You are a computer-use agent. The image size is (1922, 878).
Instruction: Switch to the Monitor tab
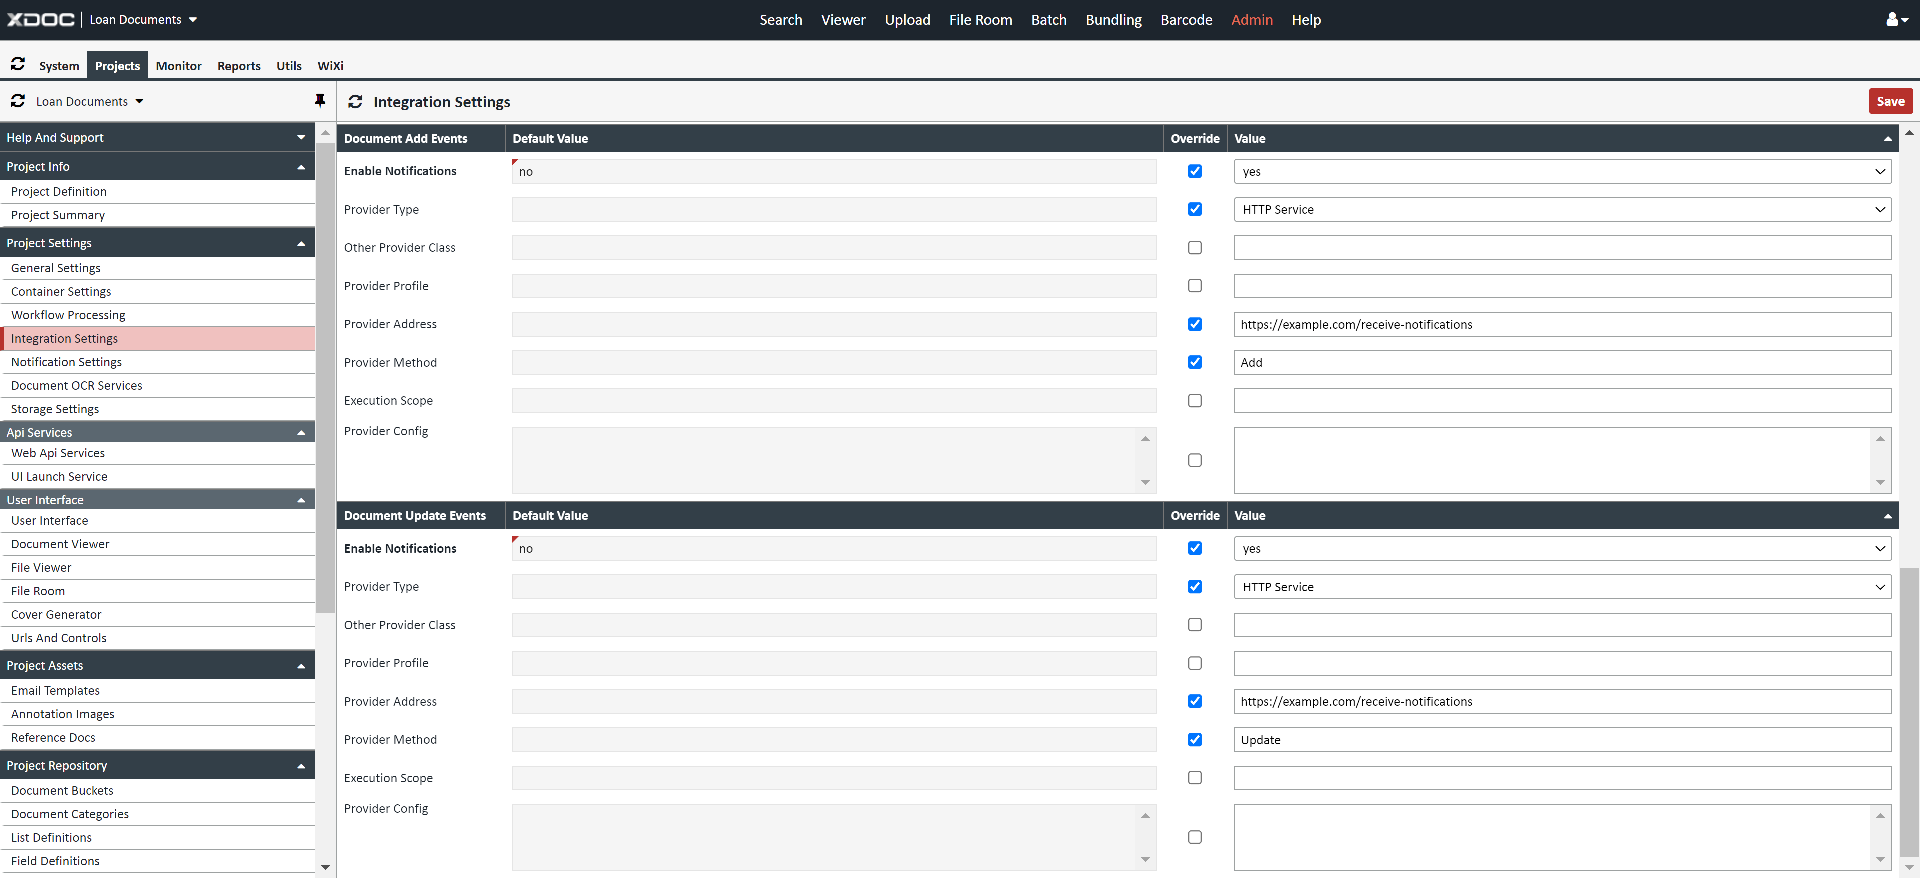[178, 66]
